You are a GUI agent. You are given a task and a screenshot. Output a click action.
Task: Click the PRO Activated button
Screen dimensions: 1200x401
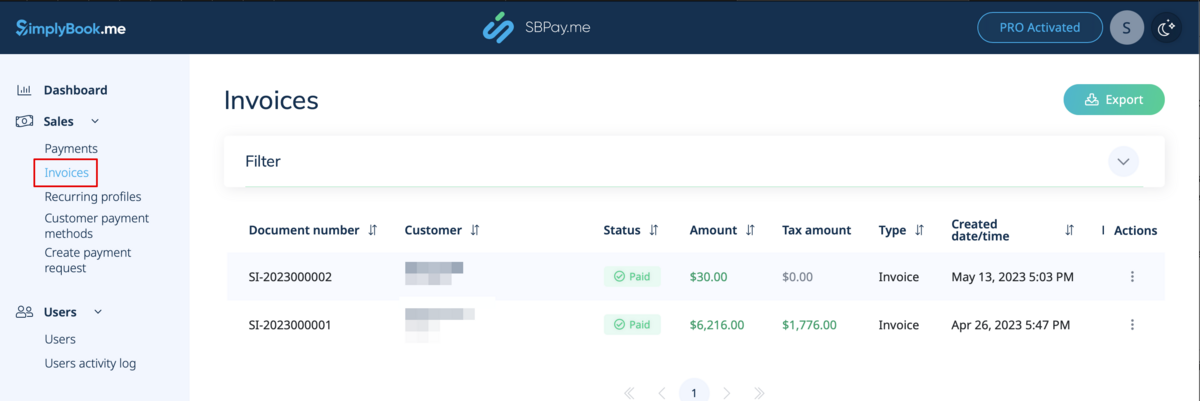pos(1039,28)
